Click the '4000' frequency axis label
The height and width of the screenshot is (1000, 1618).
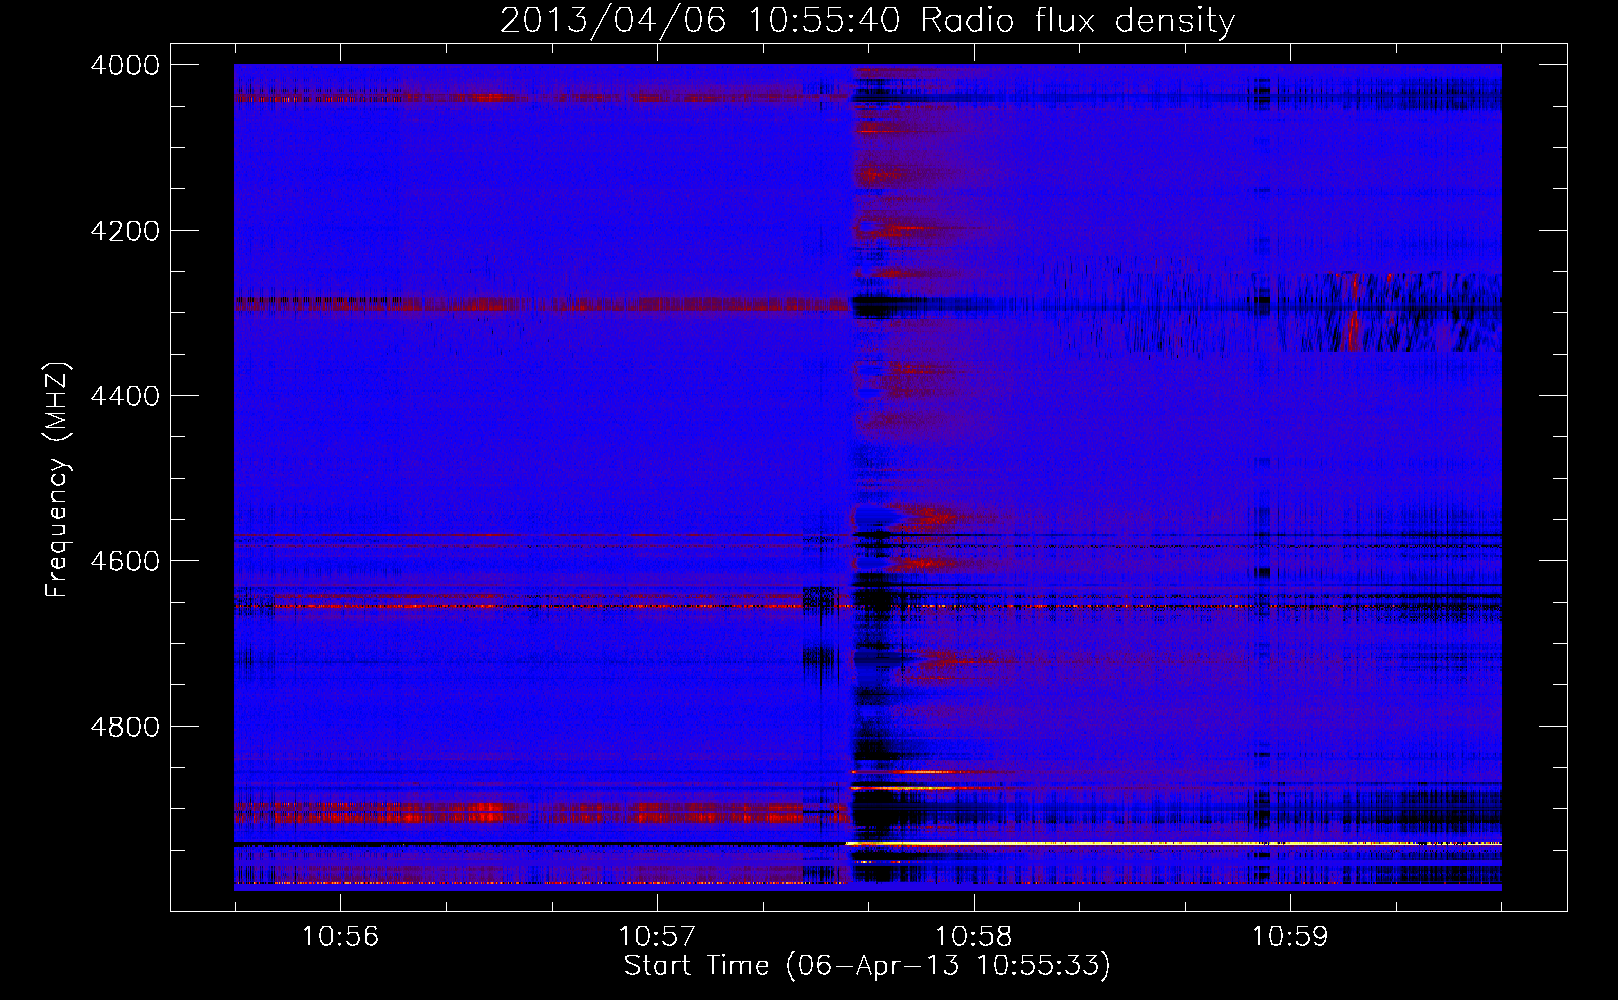click(125, 65)
